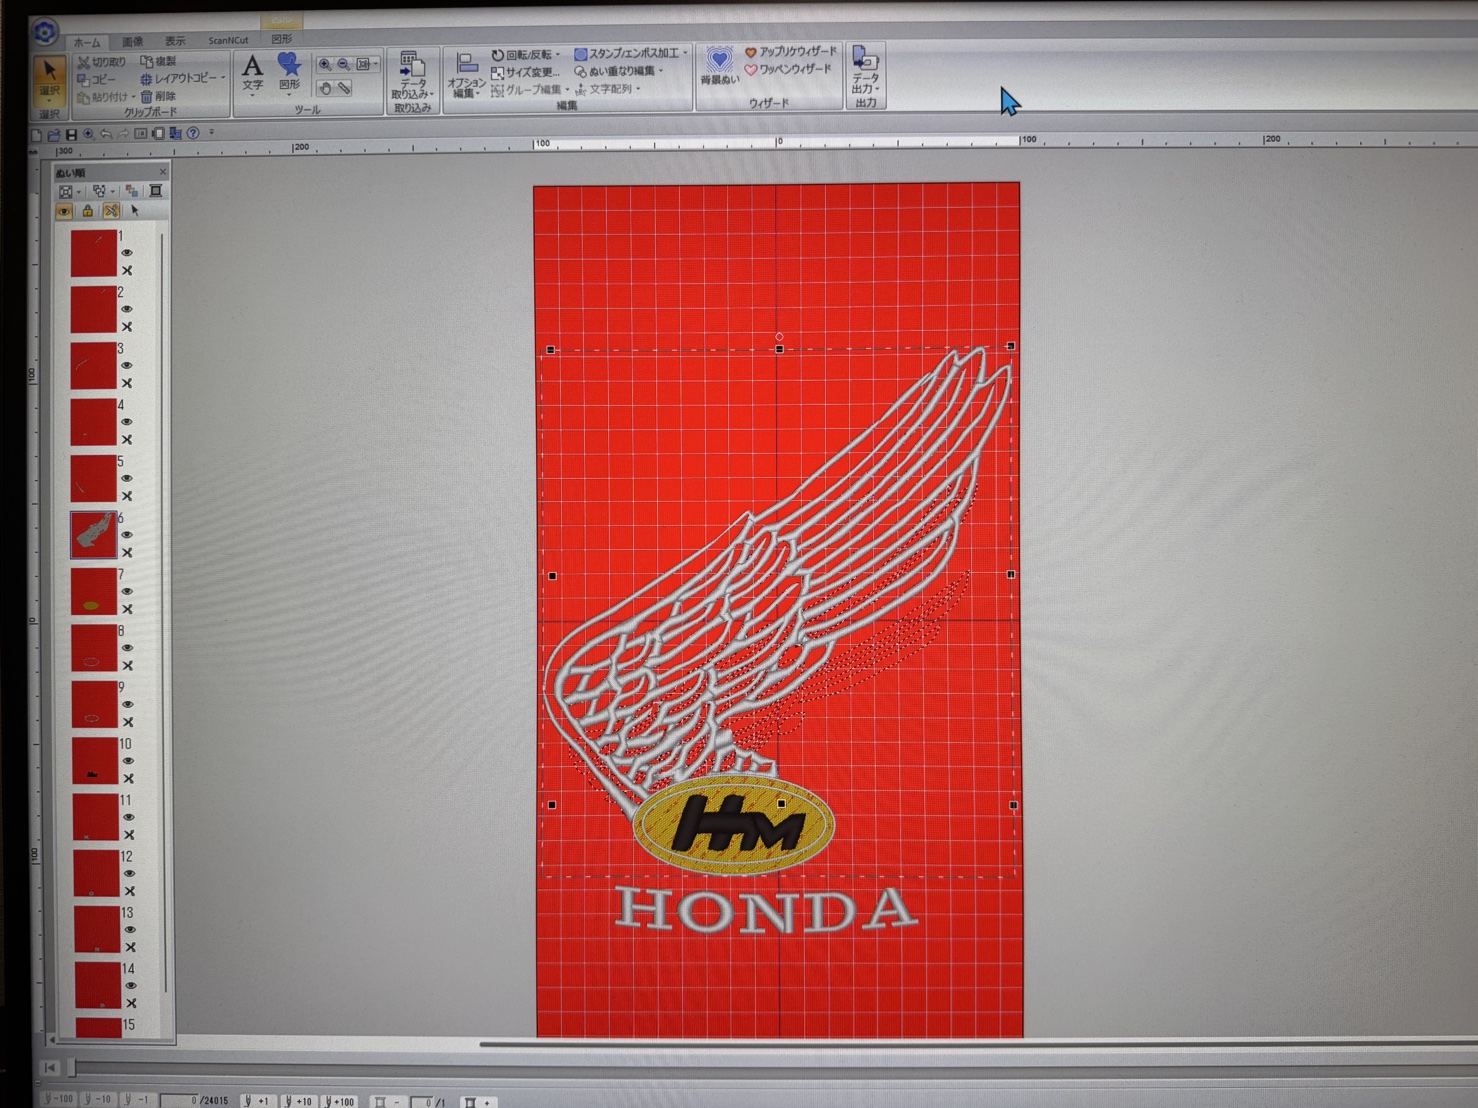The image size is (1478, 1108).
Task: Click save icon in quick access bar
Action: (71, 134)
